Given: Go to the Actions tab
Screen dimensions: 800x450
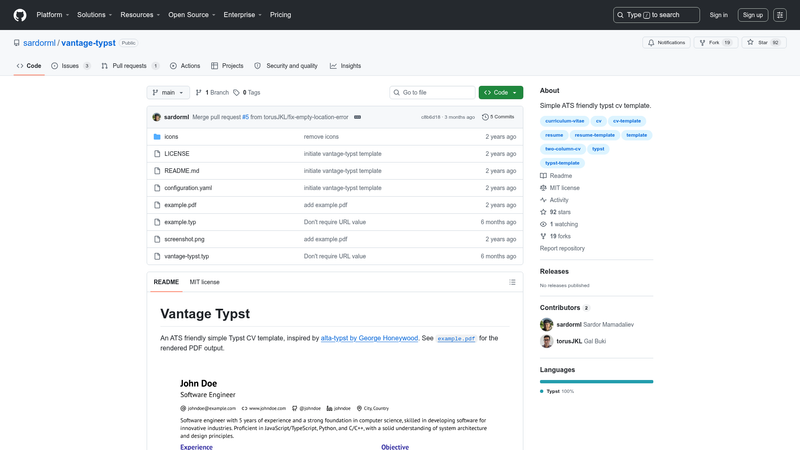Looking at the screenshot, I should [x=185, y=66].
